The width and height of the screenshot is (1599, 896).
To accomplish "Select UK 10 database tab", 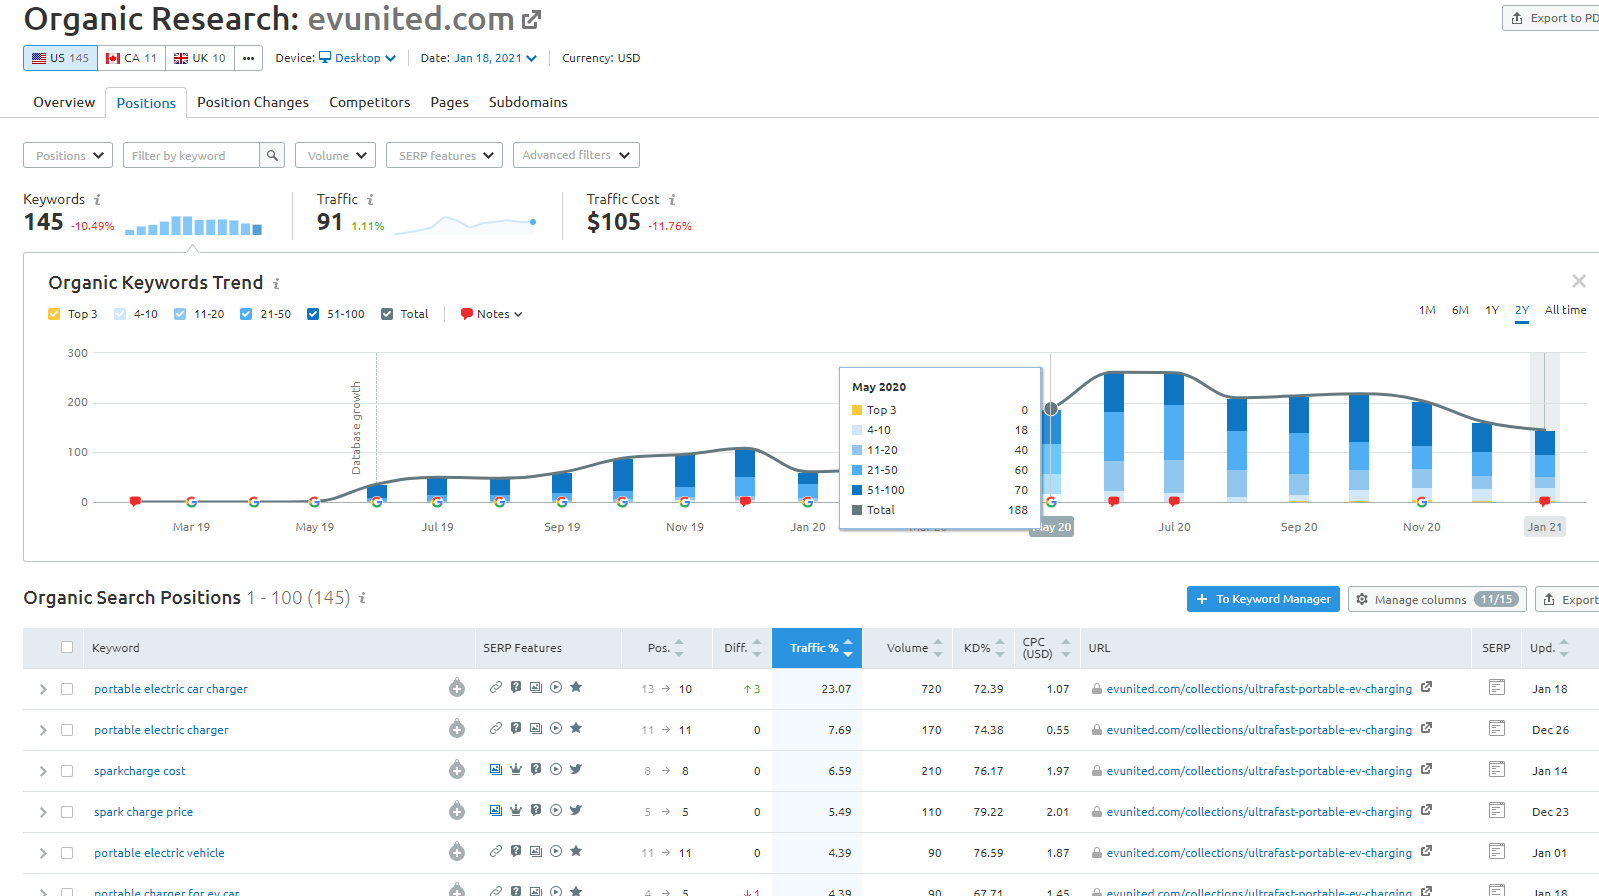I will (200, 58).
